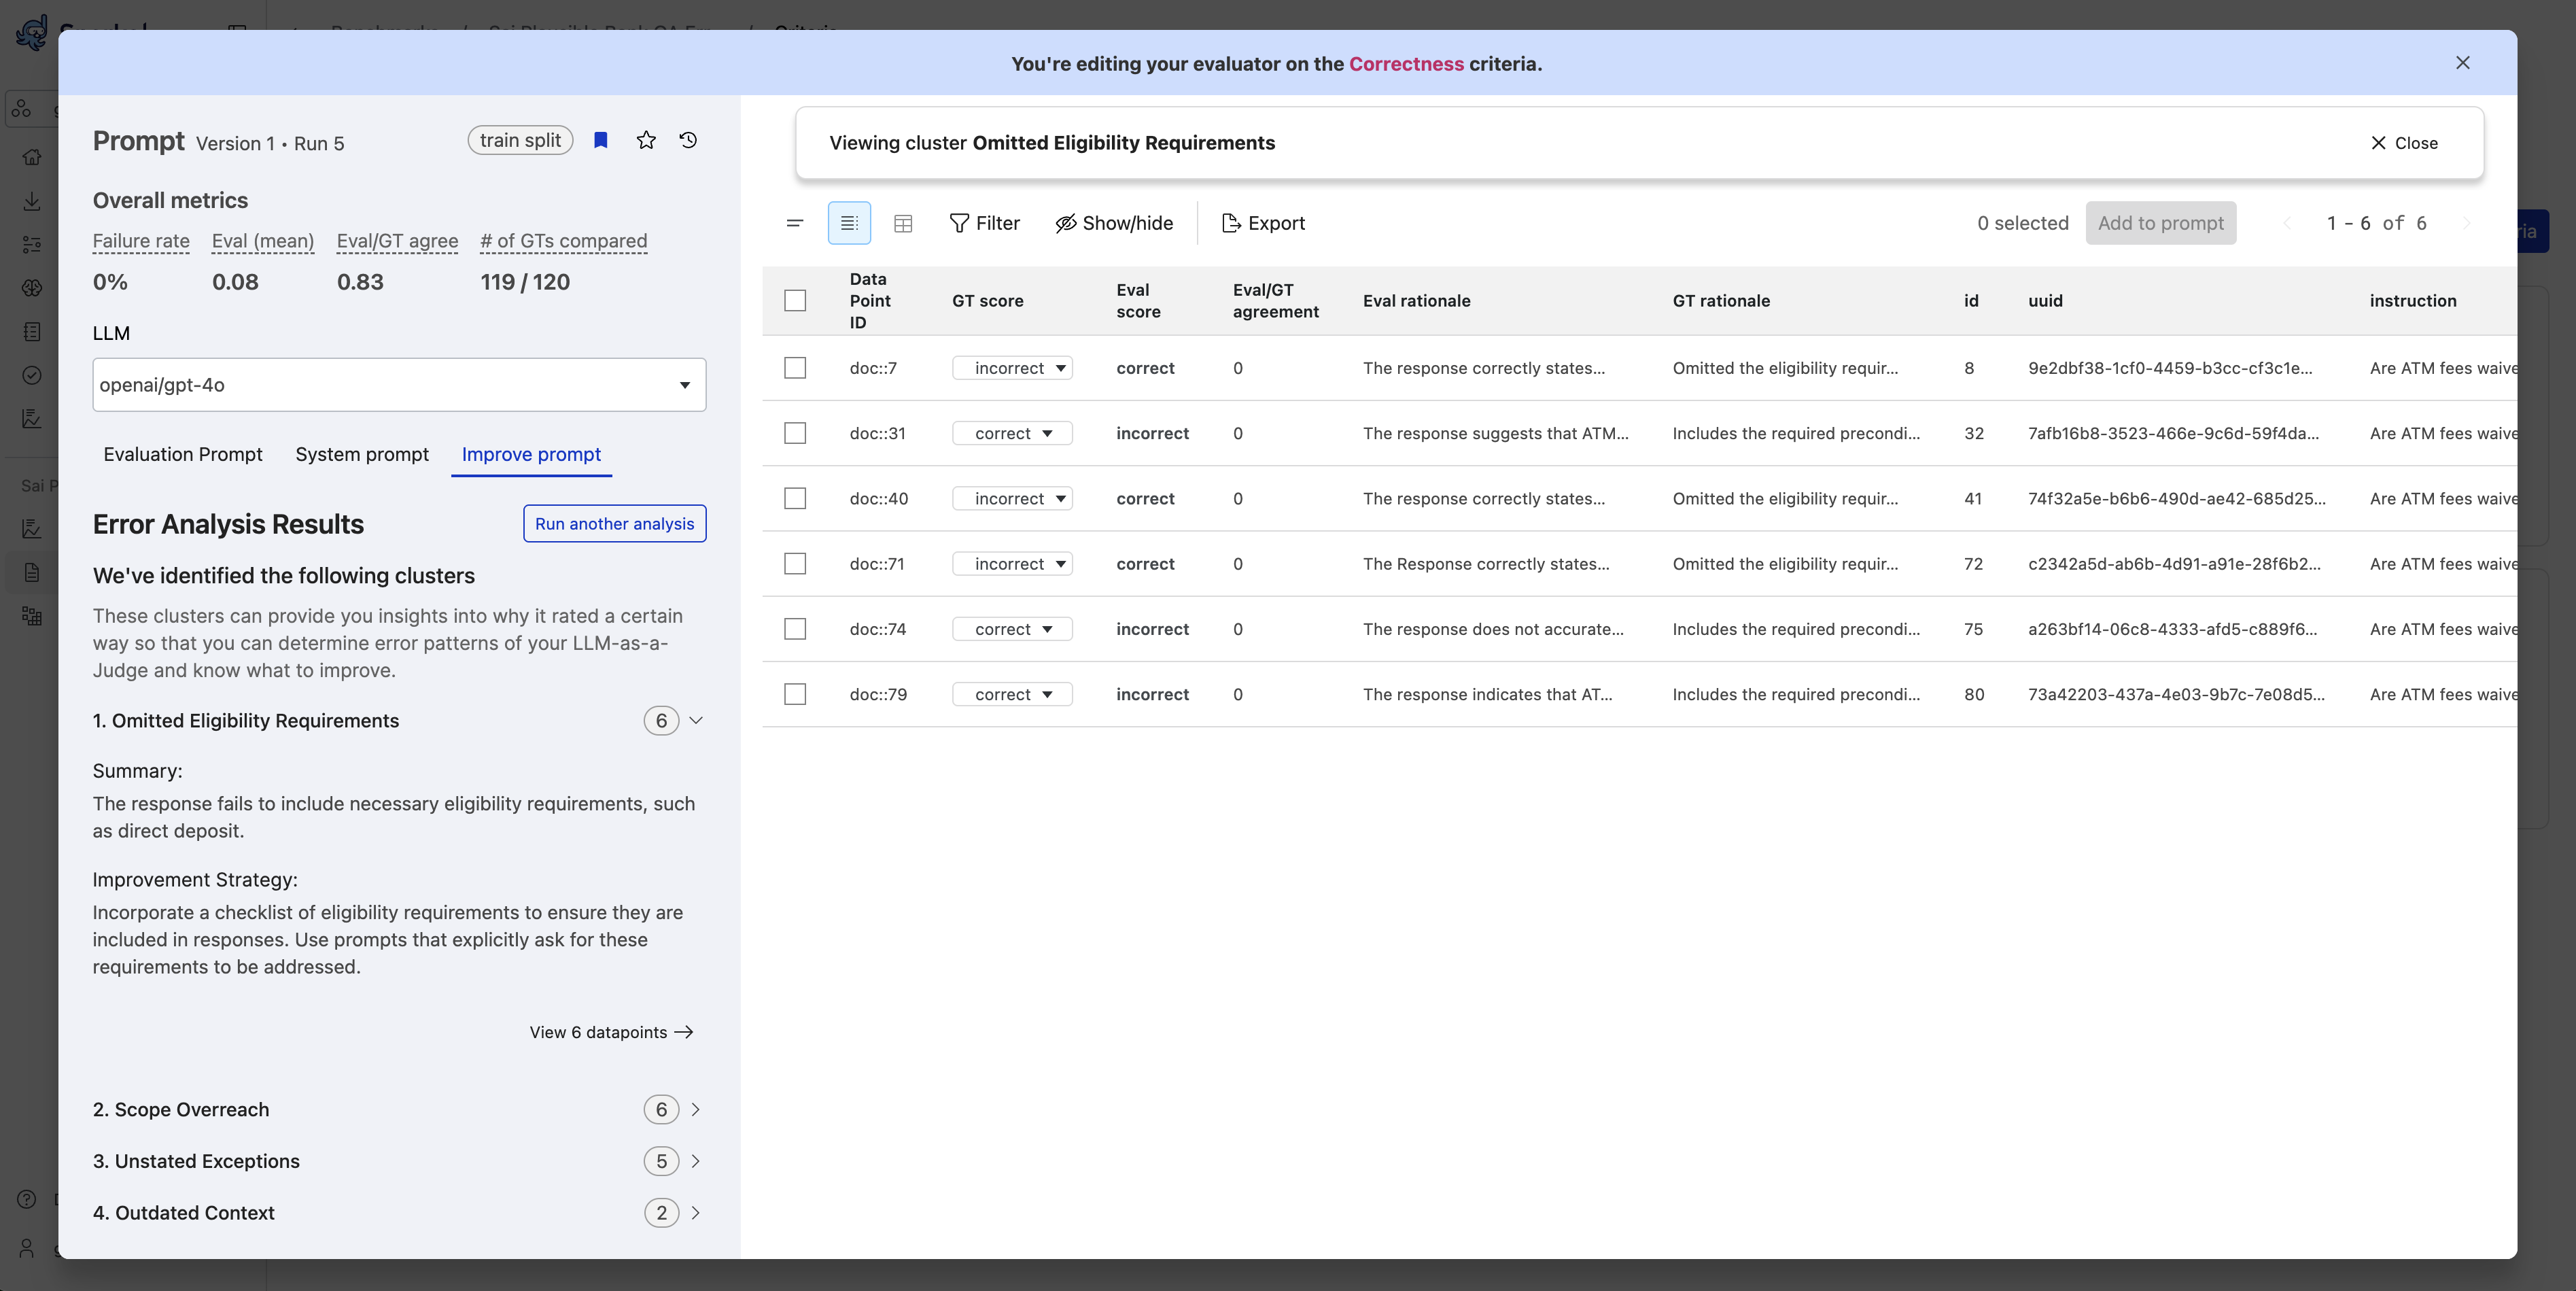Open the version history clock icon
Screen dimensions: 2576x1291
pyautogui.click(x=688, y=140)
